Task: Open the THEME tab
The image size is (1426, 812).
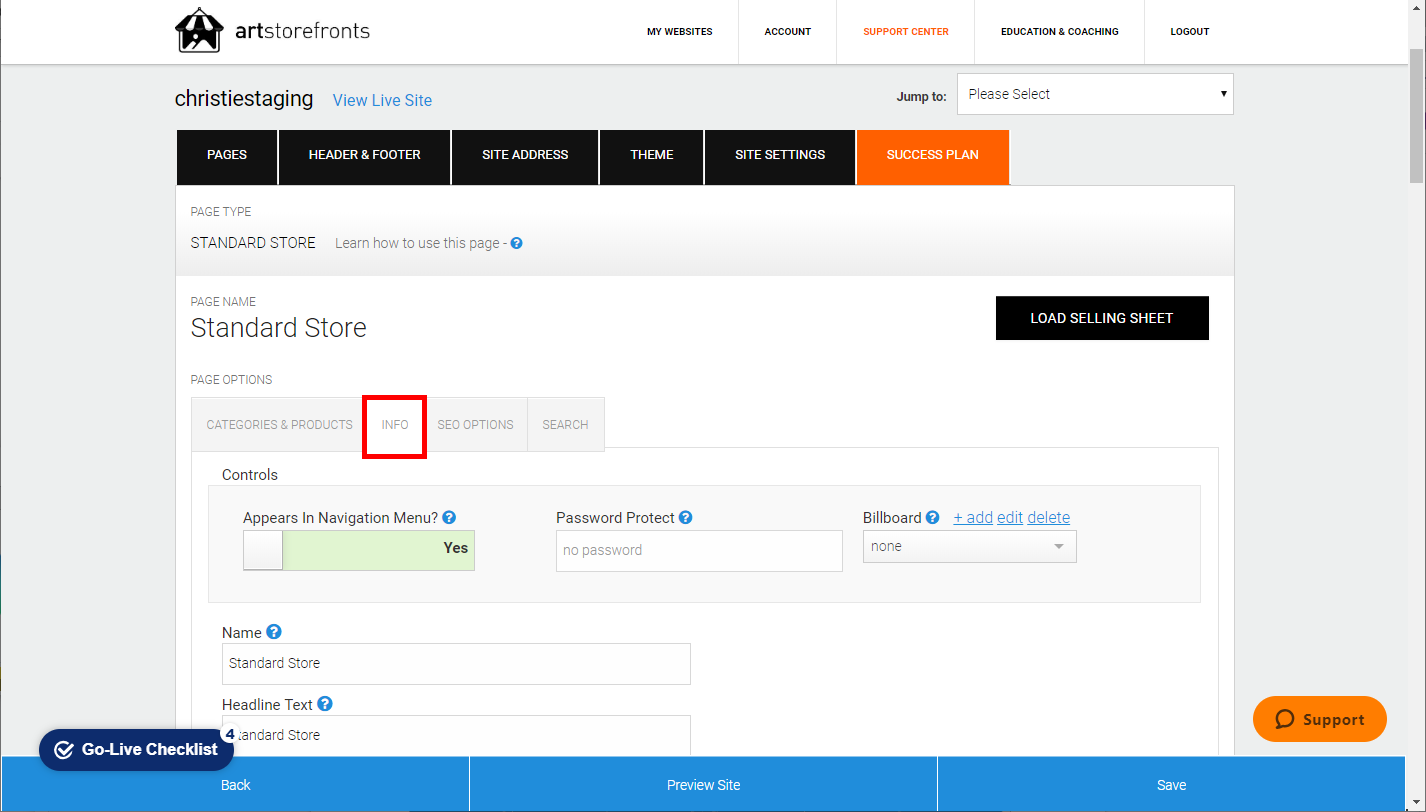Action: pyautogui.click(x=652, y=156)
